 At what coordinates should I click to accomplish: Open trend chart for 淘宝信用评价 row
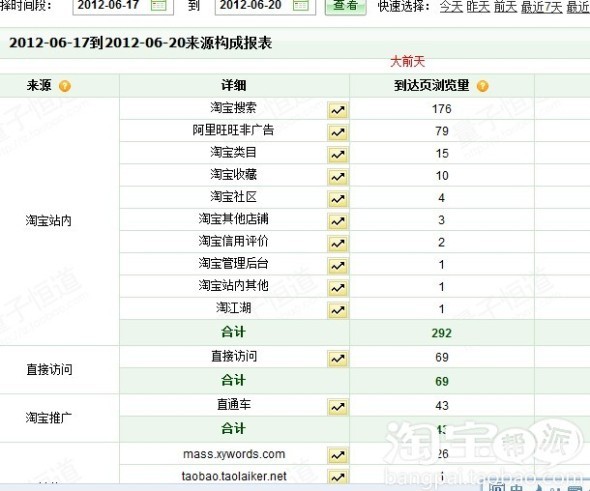click(x=338, y=243)
